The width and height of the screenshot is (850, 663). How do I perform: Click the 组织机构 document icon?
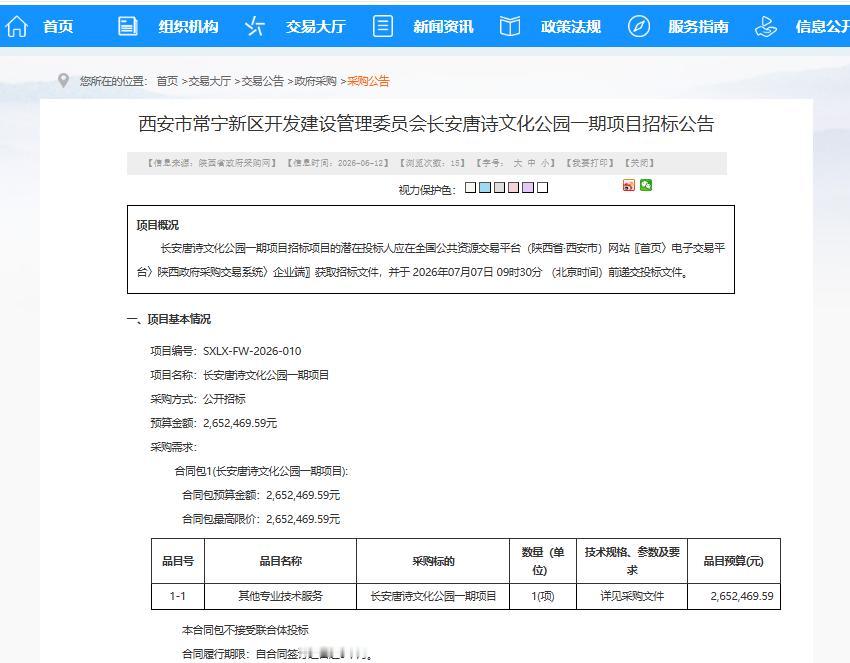(x=127, y=26)
